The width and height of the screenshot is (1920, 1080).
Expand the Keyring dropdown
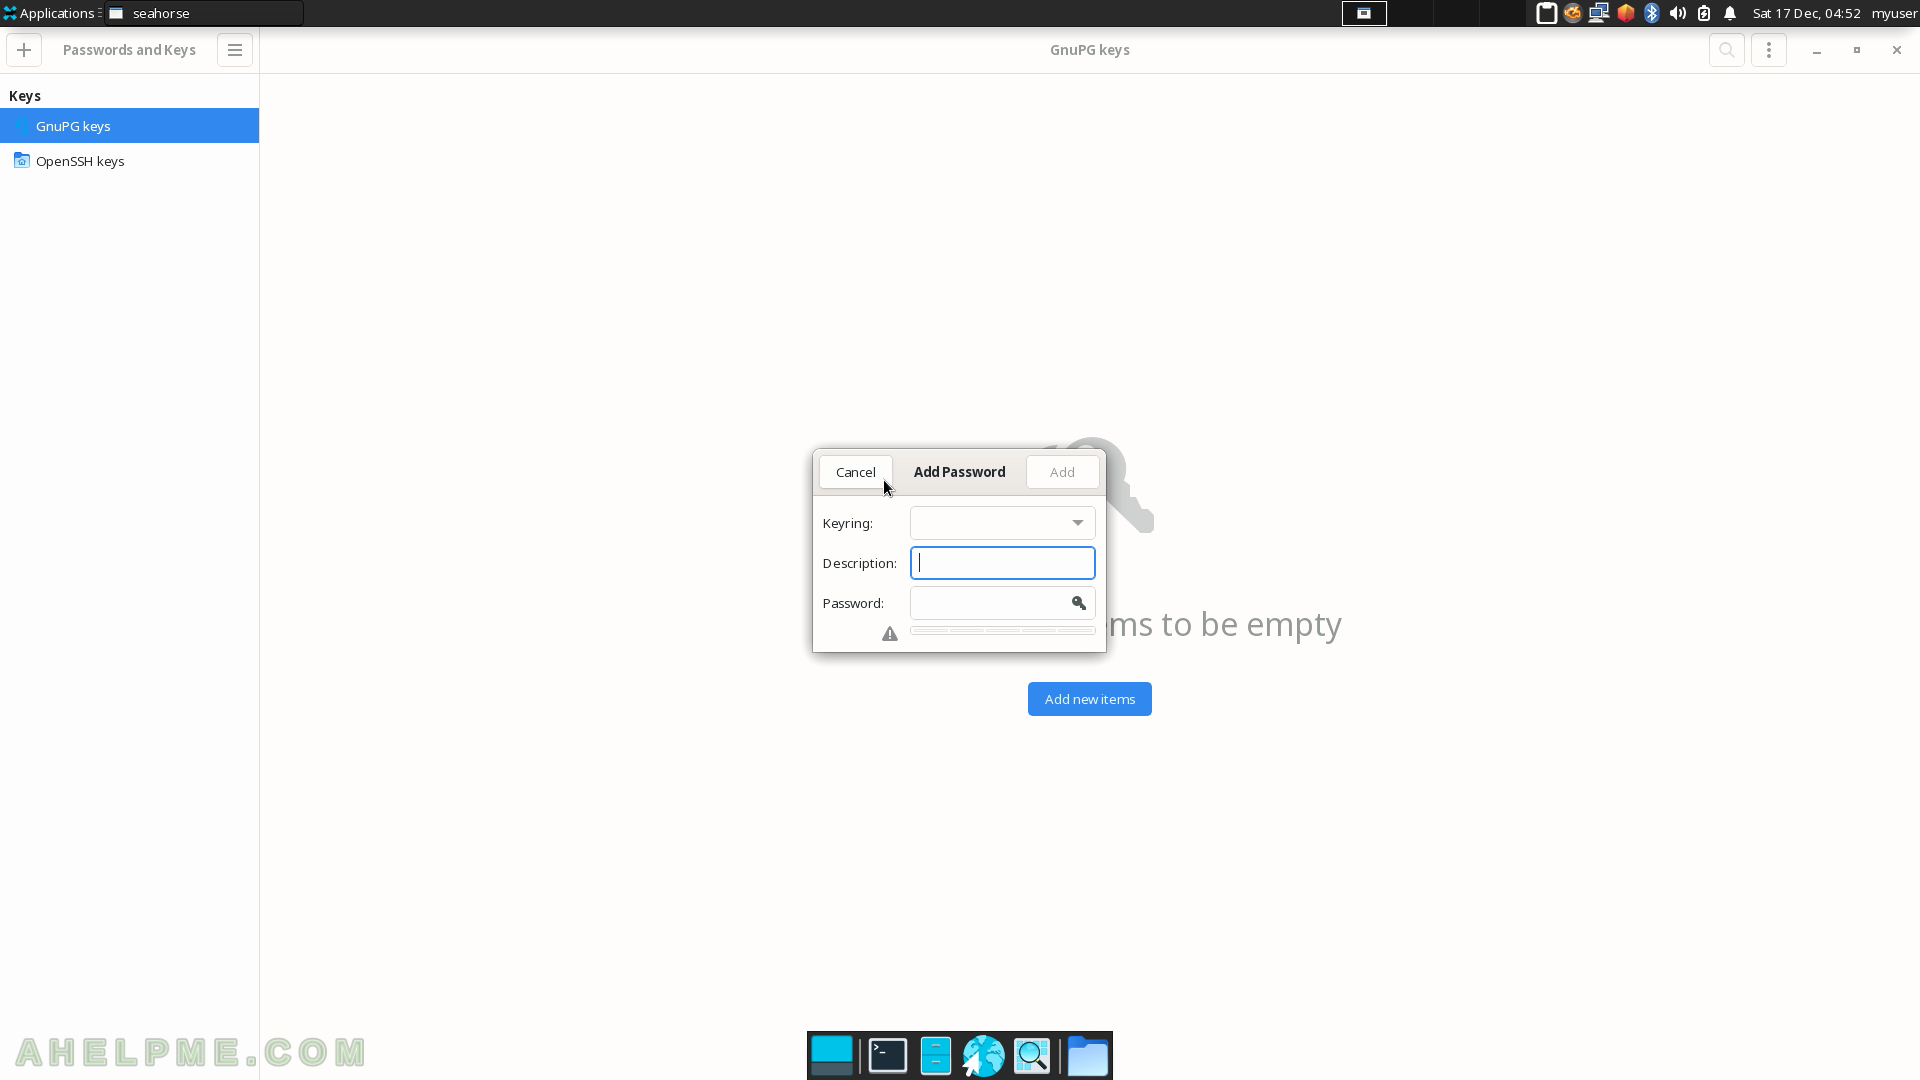pyautogui.click(x=1003, y=523)
